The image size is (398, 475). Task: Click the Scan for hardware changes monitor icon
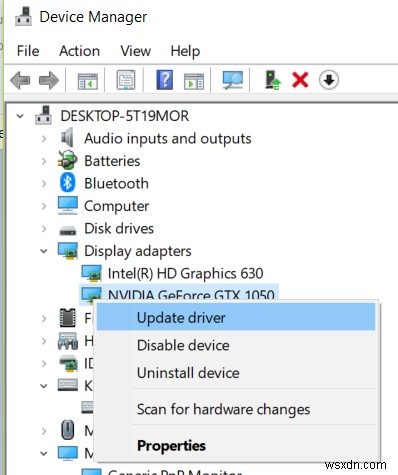click(233, 80)
